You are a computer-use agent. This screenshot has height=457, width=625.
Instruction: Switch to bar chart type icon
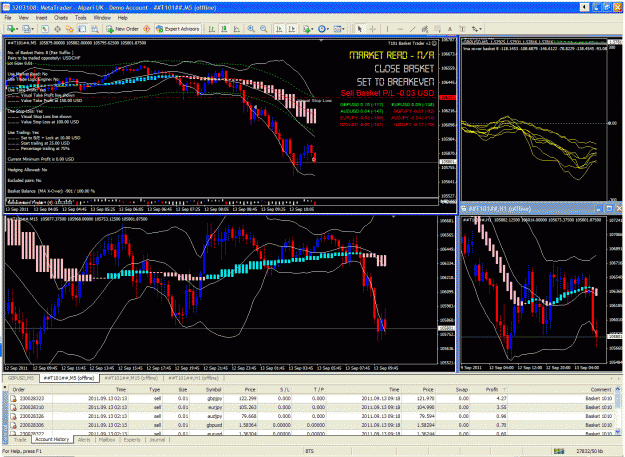[212, 29]
